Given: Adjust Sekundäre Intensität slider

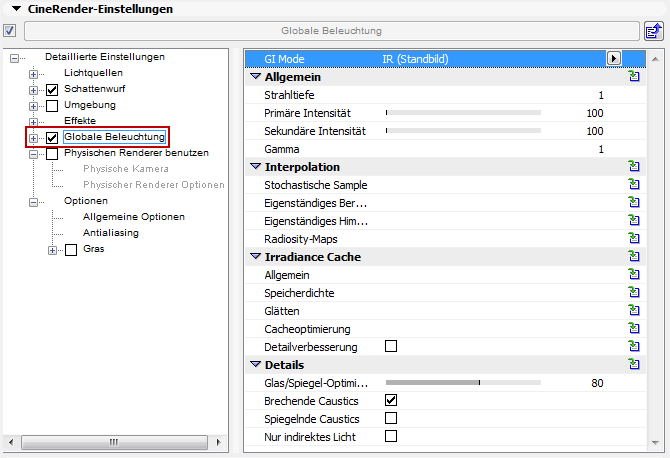Looking at the screenshot, I should [463, 131].
